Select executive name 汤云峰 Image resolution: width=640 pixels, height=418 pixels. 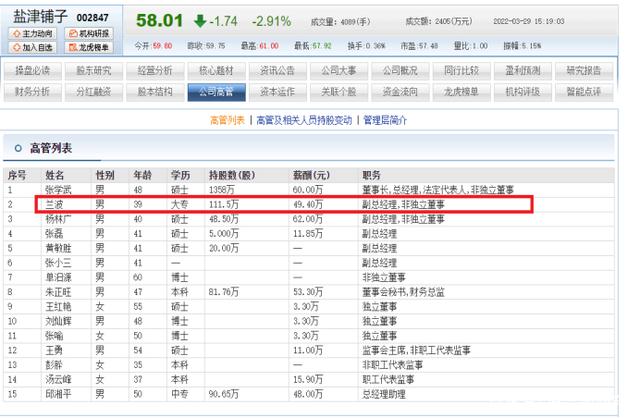point(58,380)
